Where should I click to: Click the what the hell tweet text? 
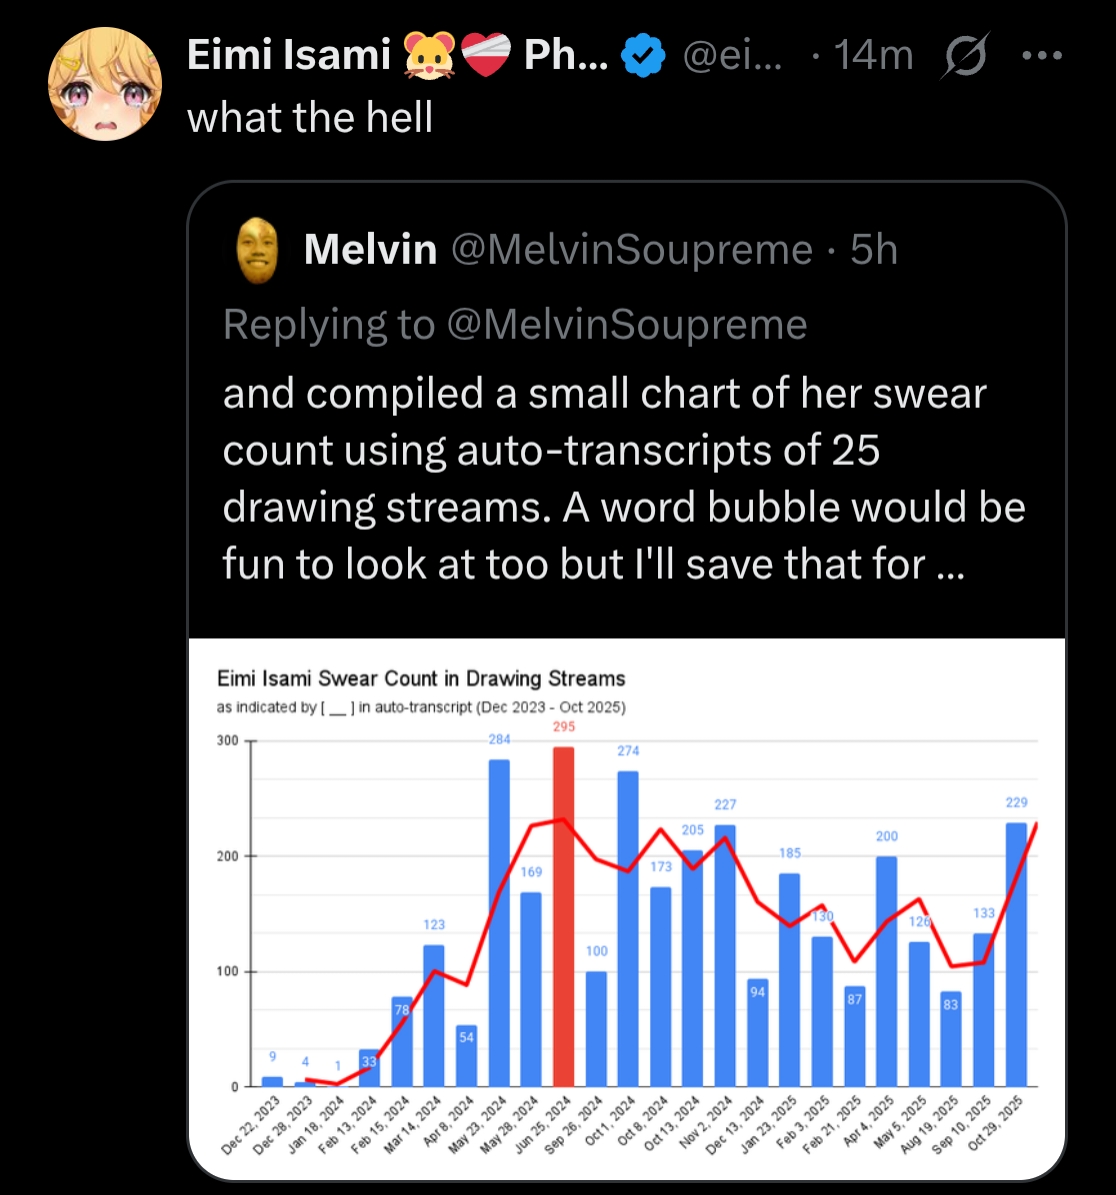(x=309, y=117)
